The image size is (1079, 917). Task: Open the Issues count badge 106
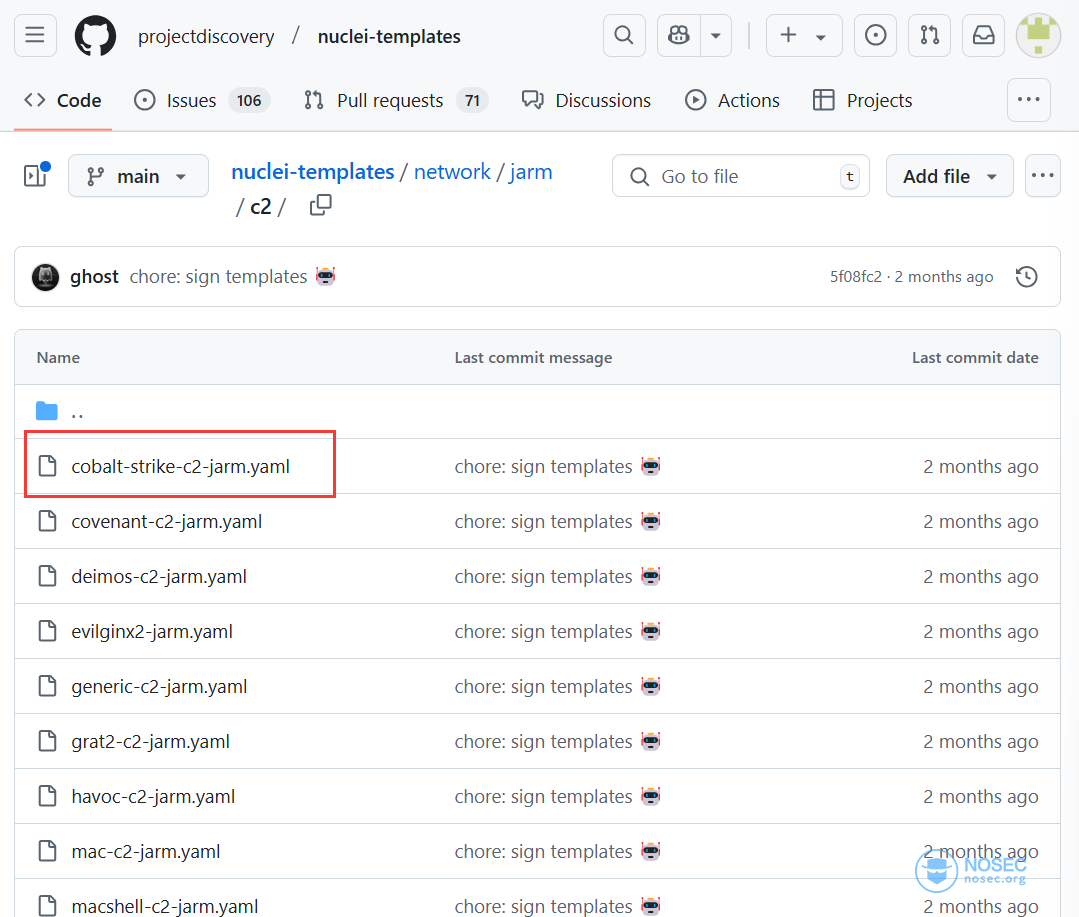pyautogui.click(x=249, y=100)
